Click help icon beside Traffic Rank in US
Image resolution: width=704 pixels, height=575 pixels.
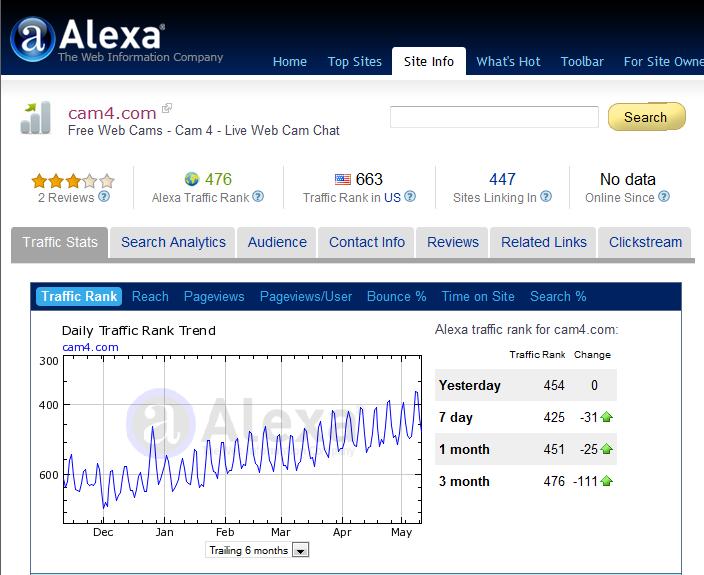coord(410,197)
